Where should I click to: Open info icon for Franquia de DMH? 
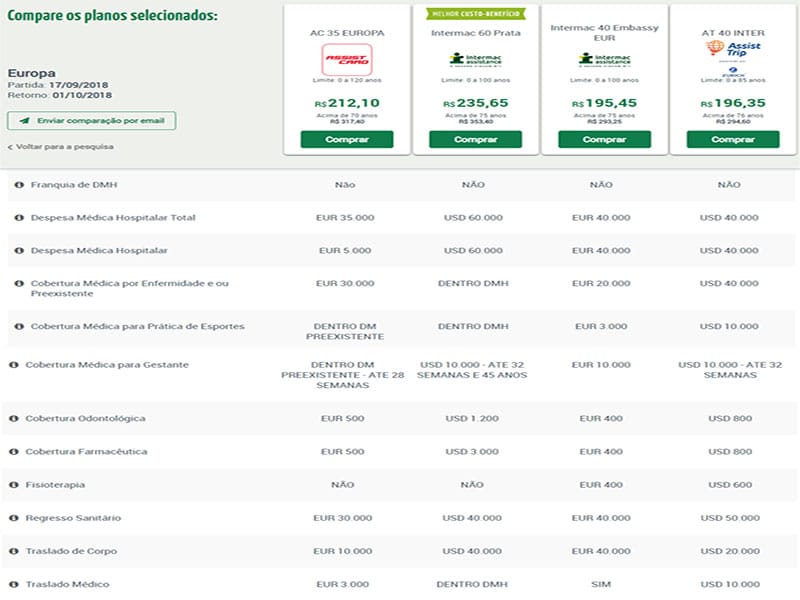(19, 185)
